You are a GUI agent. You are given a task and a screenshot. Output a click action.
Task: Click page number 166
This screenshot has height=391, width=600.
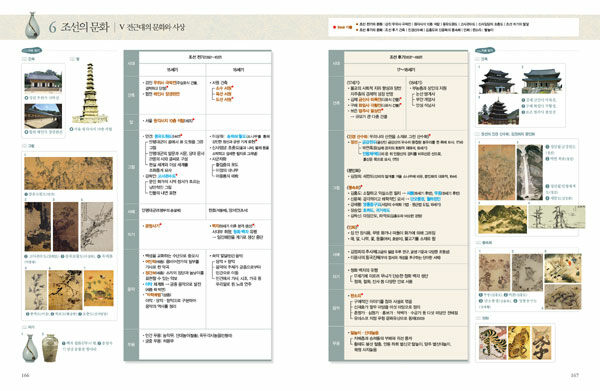pyautogui.click(x=25, y=375)
